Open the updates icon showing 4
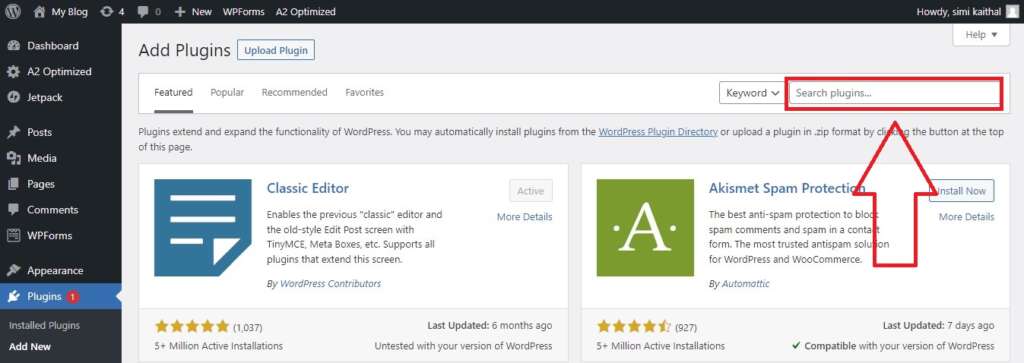1024x363 pixels. pyautogui.click(x=107, y=12)
